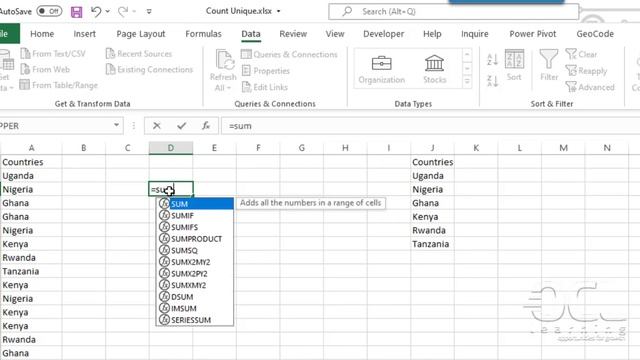640x360 pixels.
Task: Open the Help ribbon tab
Action: tap(432, 34)
